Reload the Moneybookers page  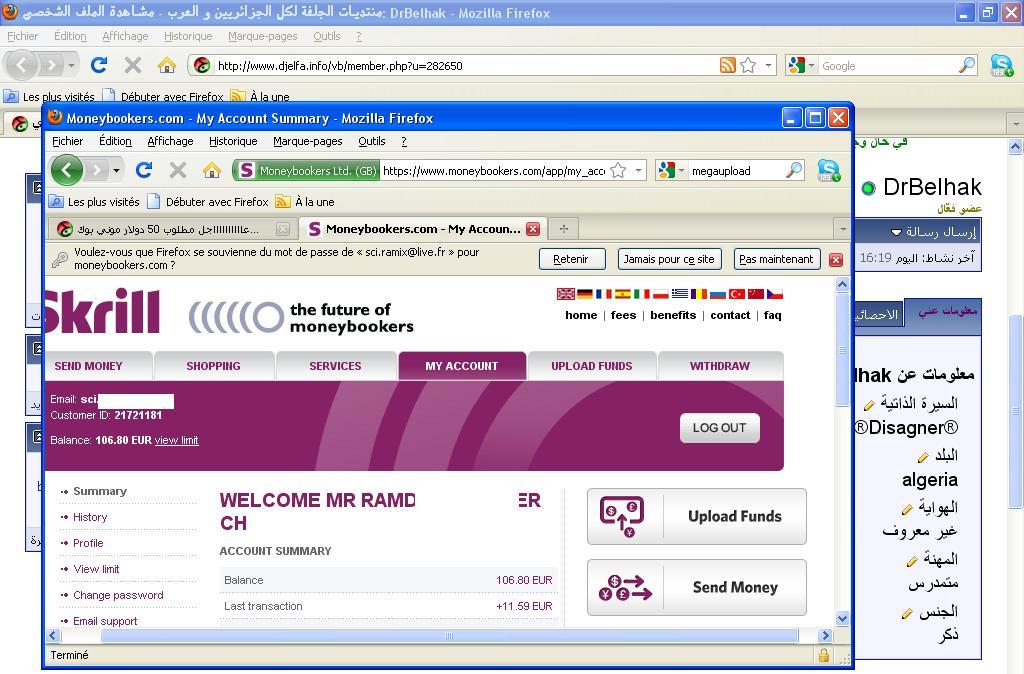[x=144, y=170]
